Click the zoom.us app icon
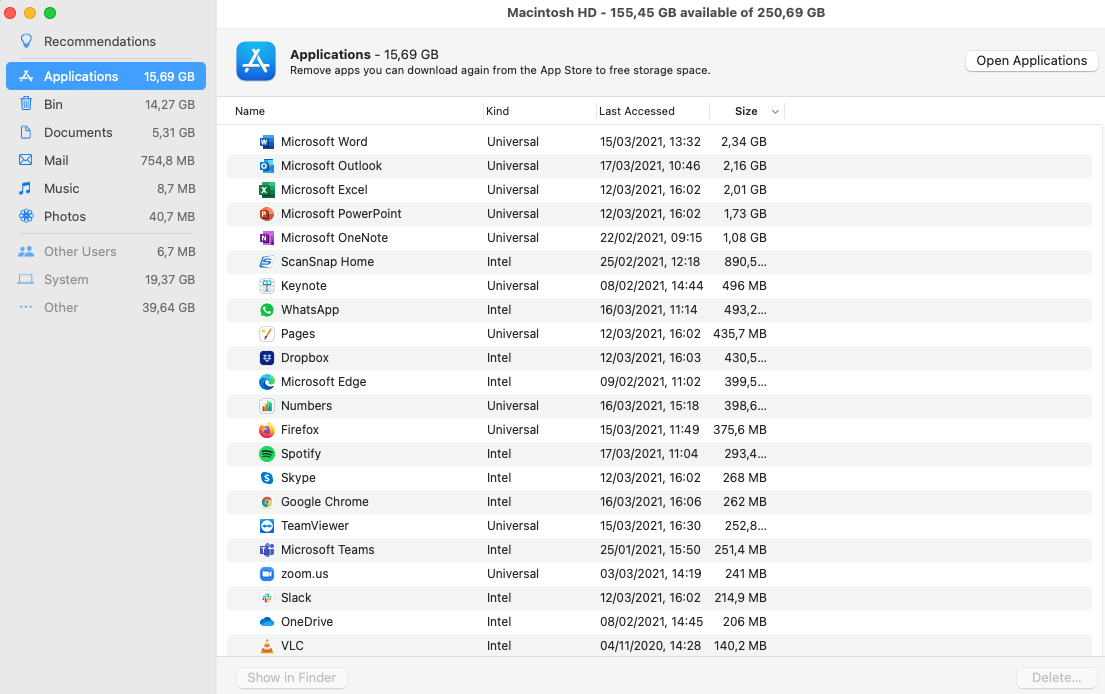 [266, 574]
